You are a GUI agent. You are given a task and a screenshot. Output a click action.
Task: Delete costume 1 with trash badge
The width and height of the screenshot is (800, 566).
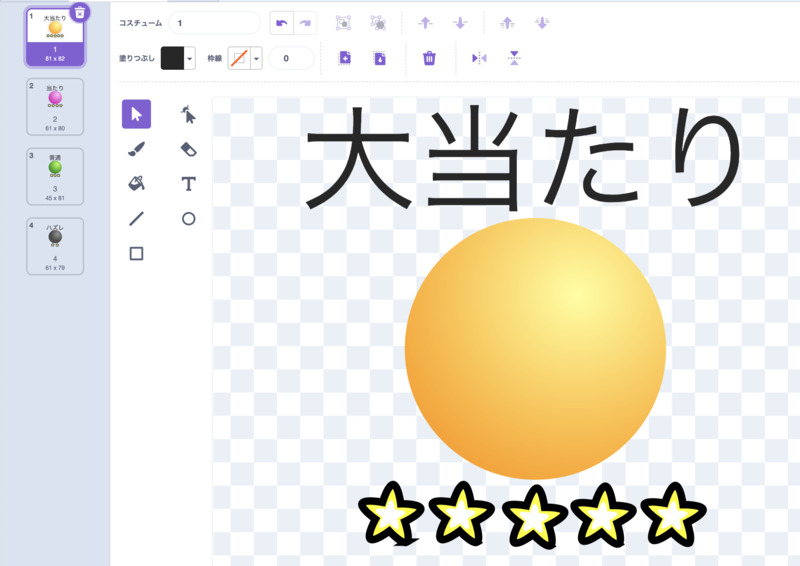tap(80, 12)
